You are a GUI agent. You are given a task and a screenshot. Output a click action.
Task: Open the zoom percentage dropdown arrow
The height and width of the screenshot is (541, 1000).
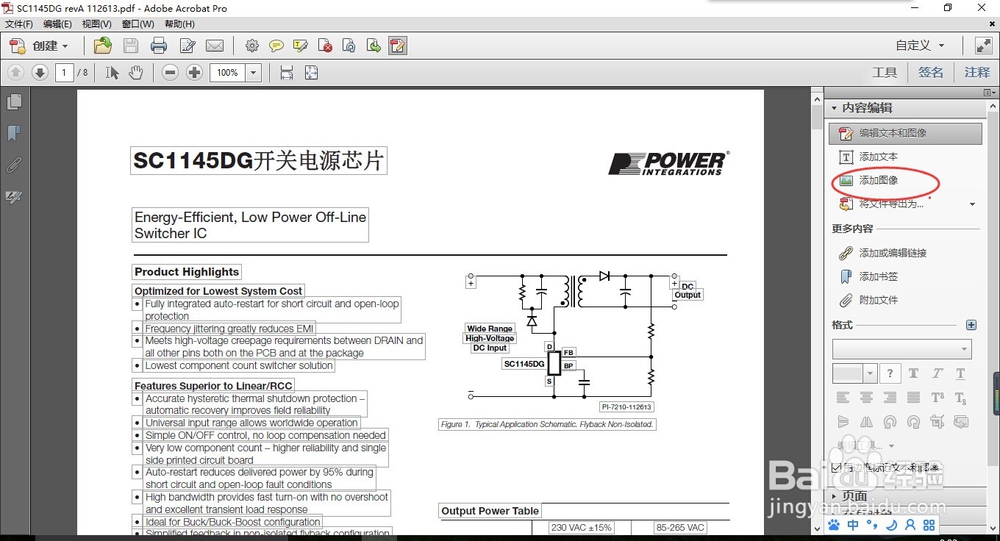(x=253, y=73)
